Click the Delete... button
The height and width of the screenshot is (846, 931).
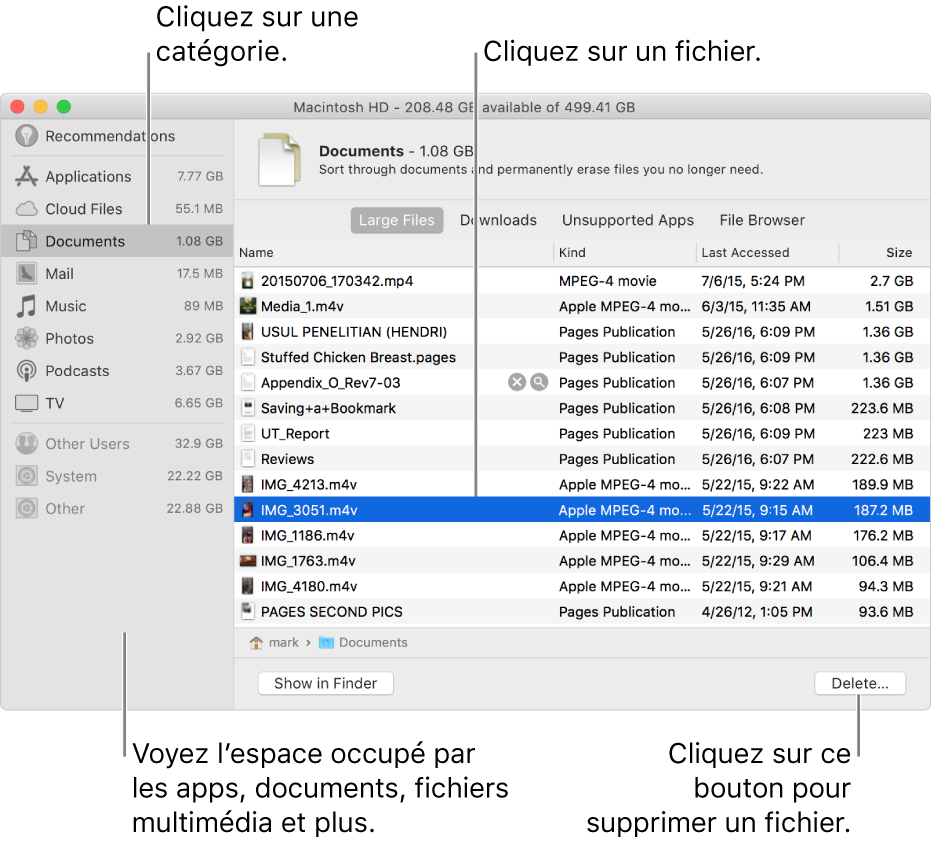pos(860,683)
